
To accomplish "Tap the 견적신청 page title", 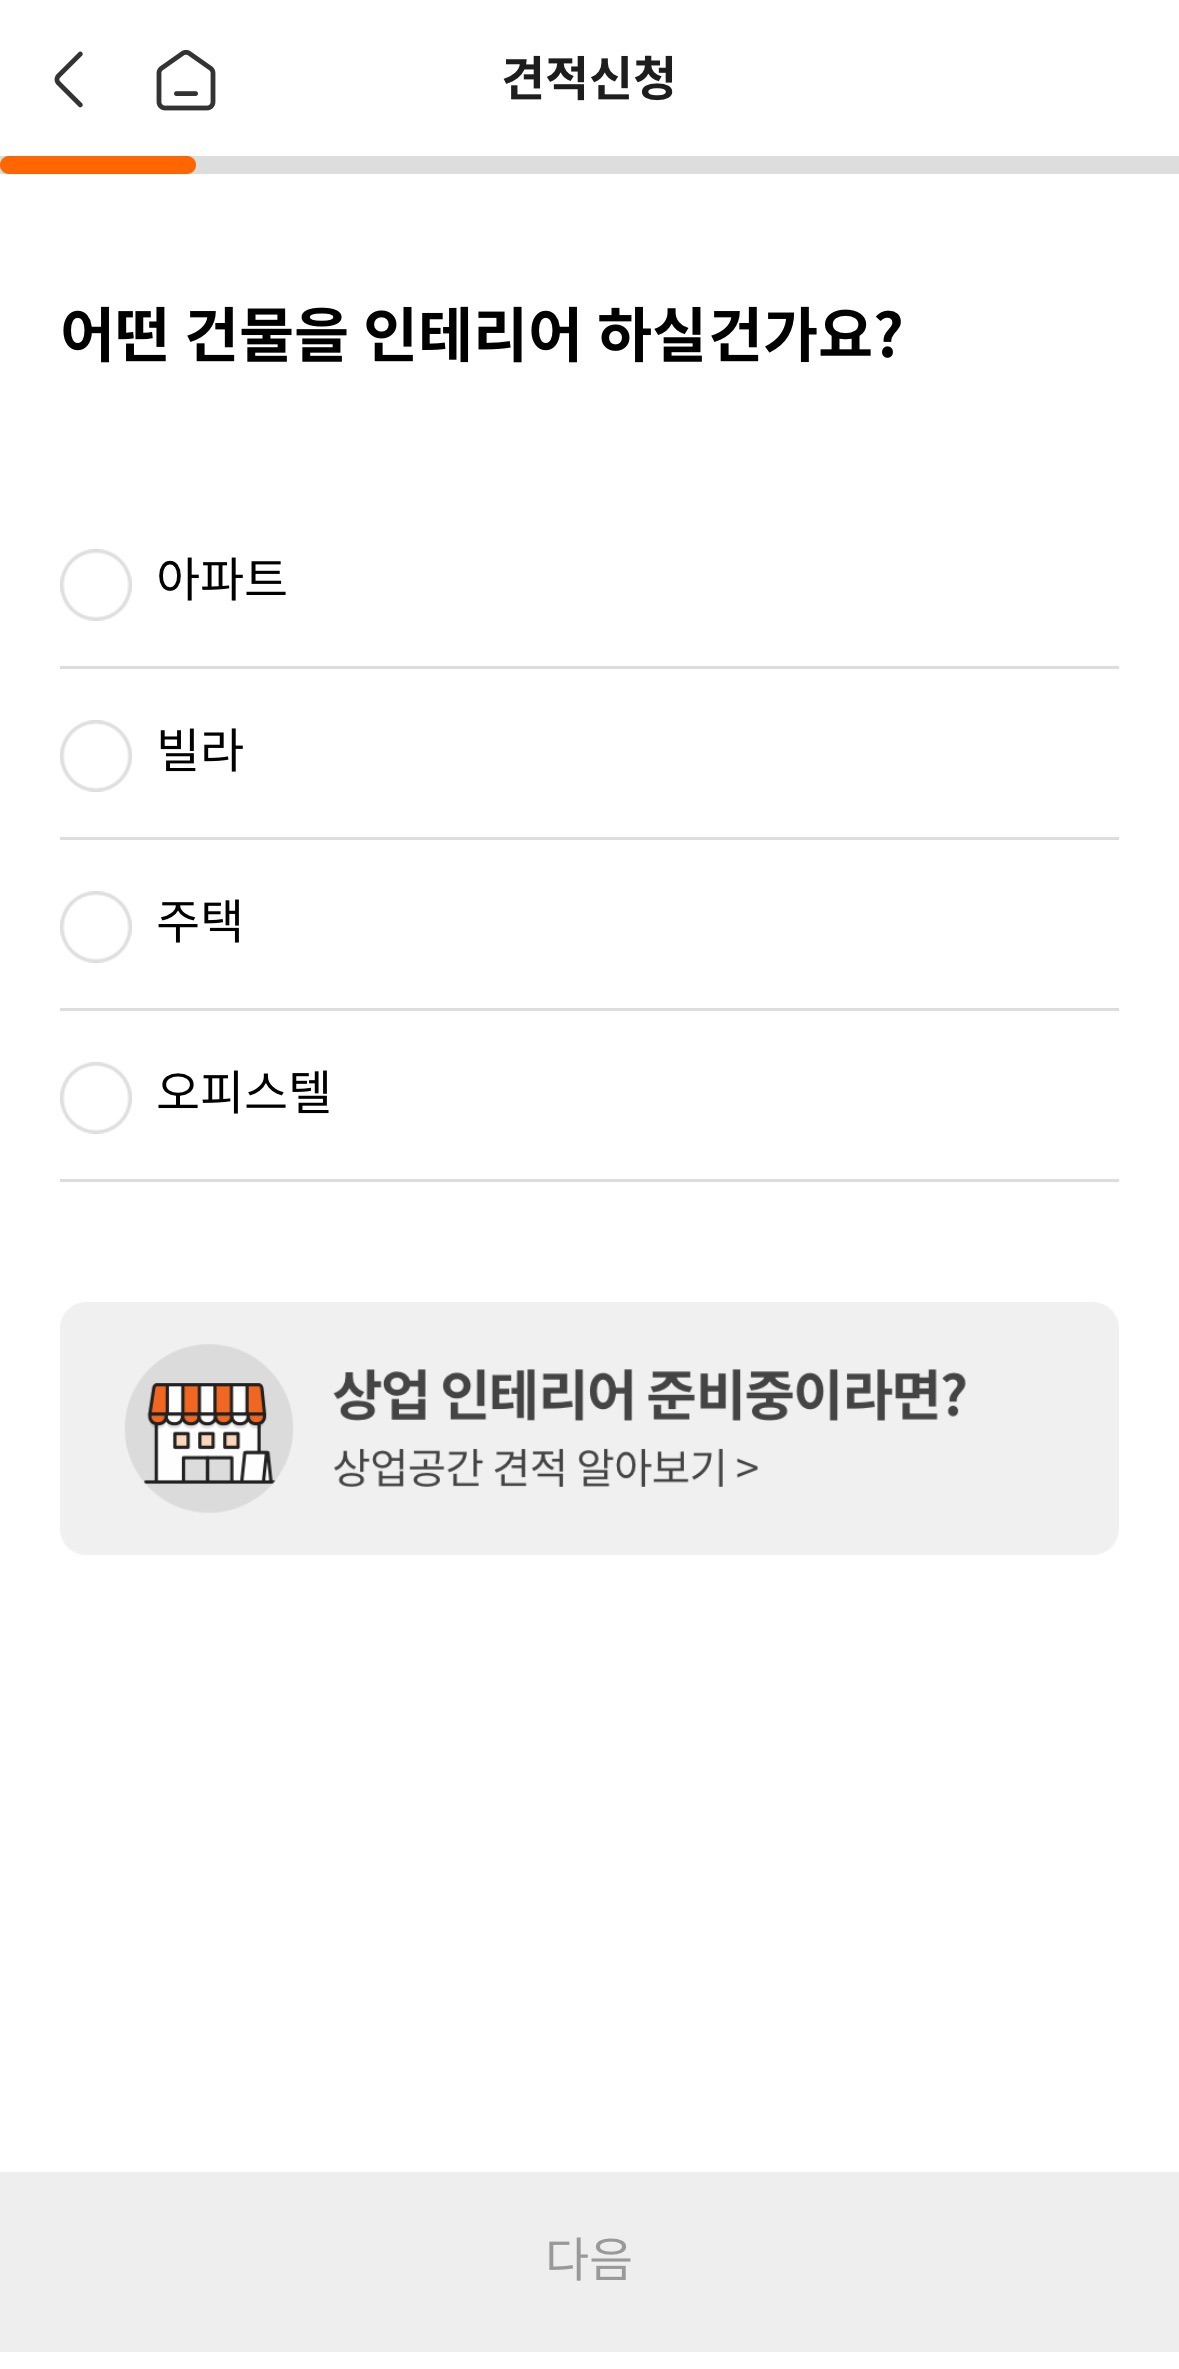I will (x=589, y=78).
